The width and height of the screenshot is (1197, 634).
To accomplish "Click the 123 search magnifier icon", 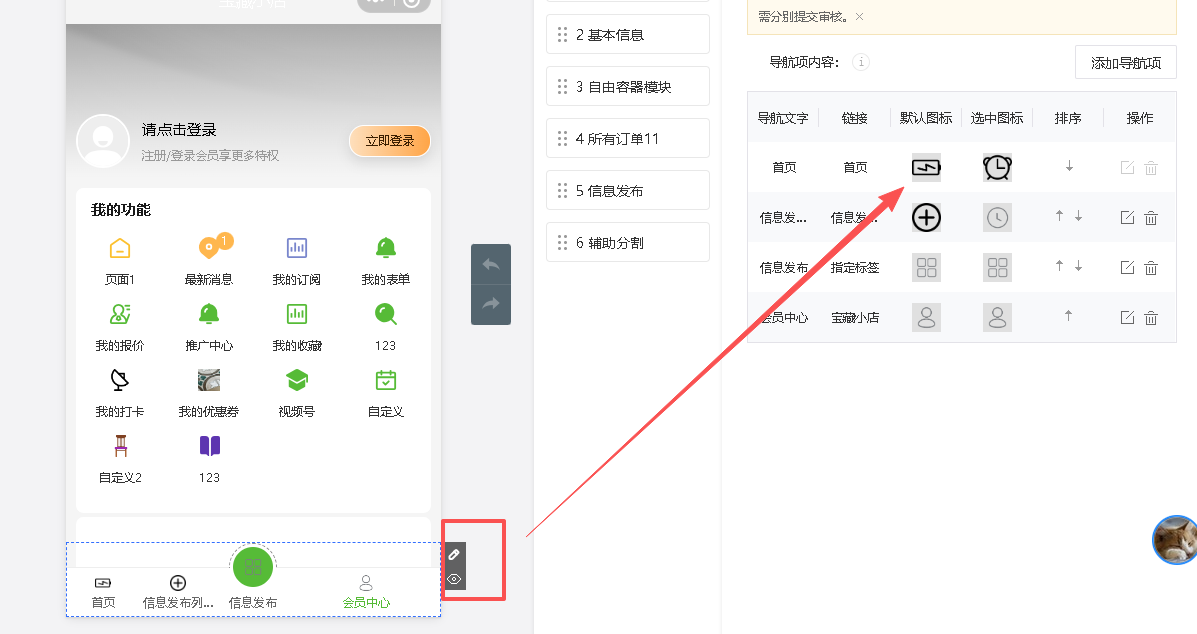I will (x=386, y=314).
